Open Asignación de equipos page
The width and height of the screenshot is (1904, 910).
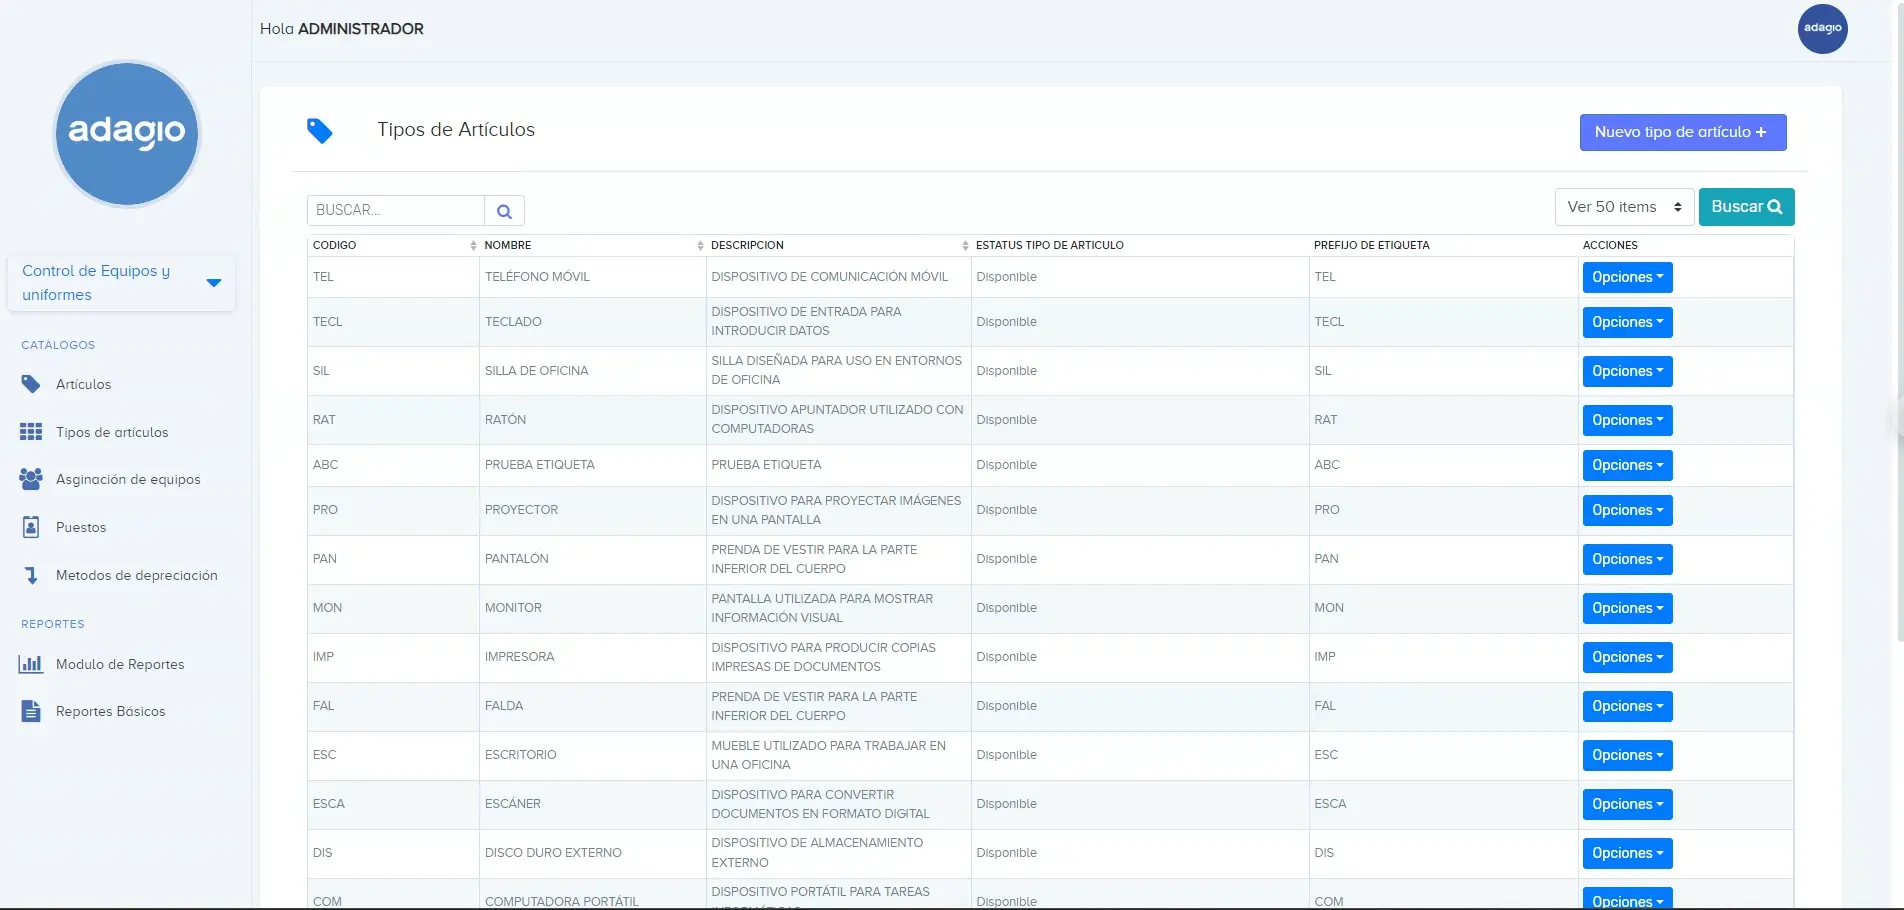point(128,479)
